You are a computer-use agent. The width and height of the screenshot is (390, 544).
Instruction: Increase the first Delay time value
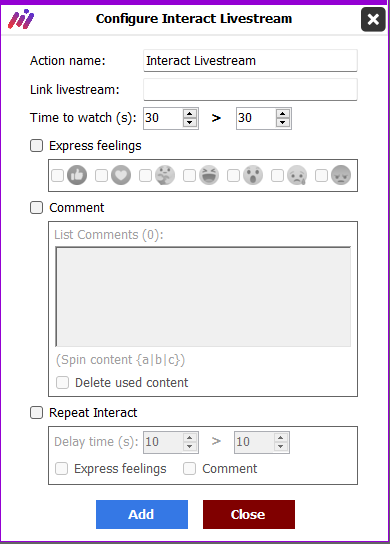tap(189, 438)
